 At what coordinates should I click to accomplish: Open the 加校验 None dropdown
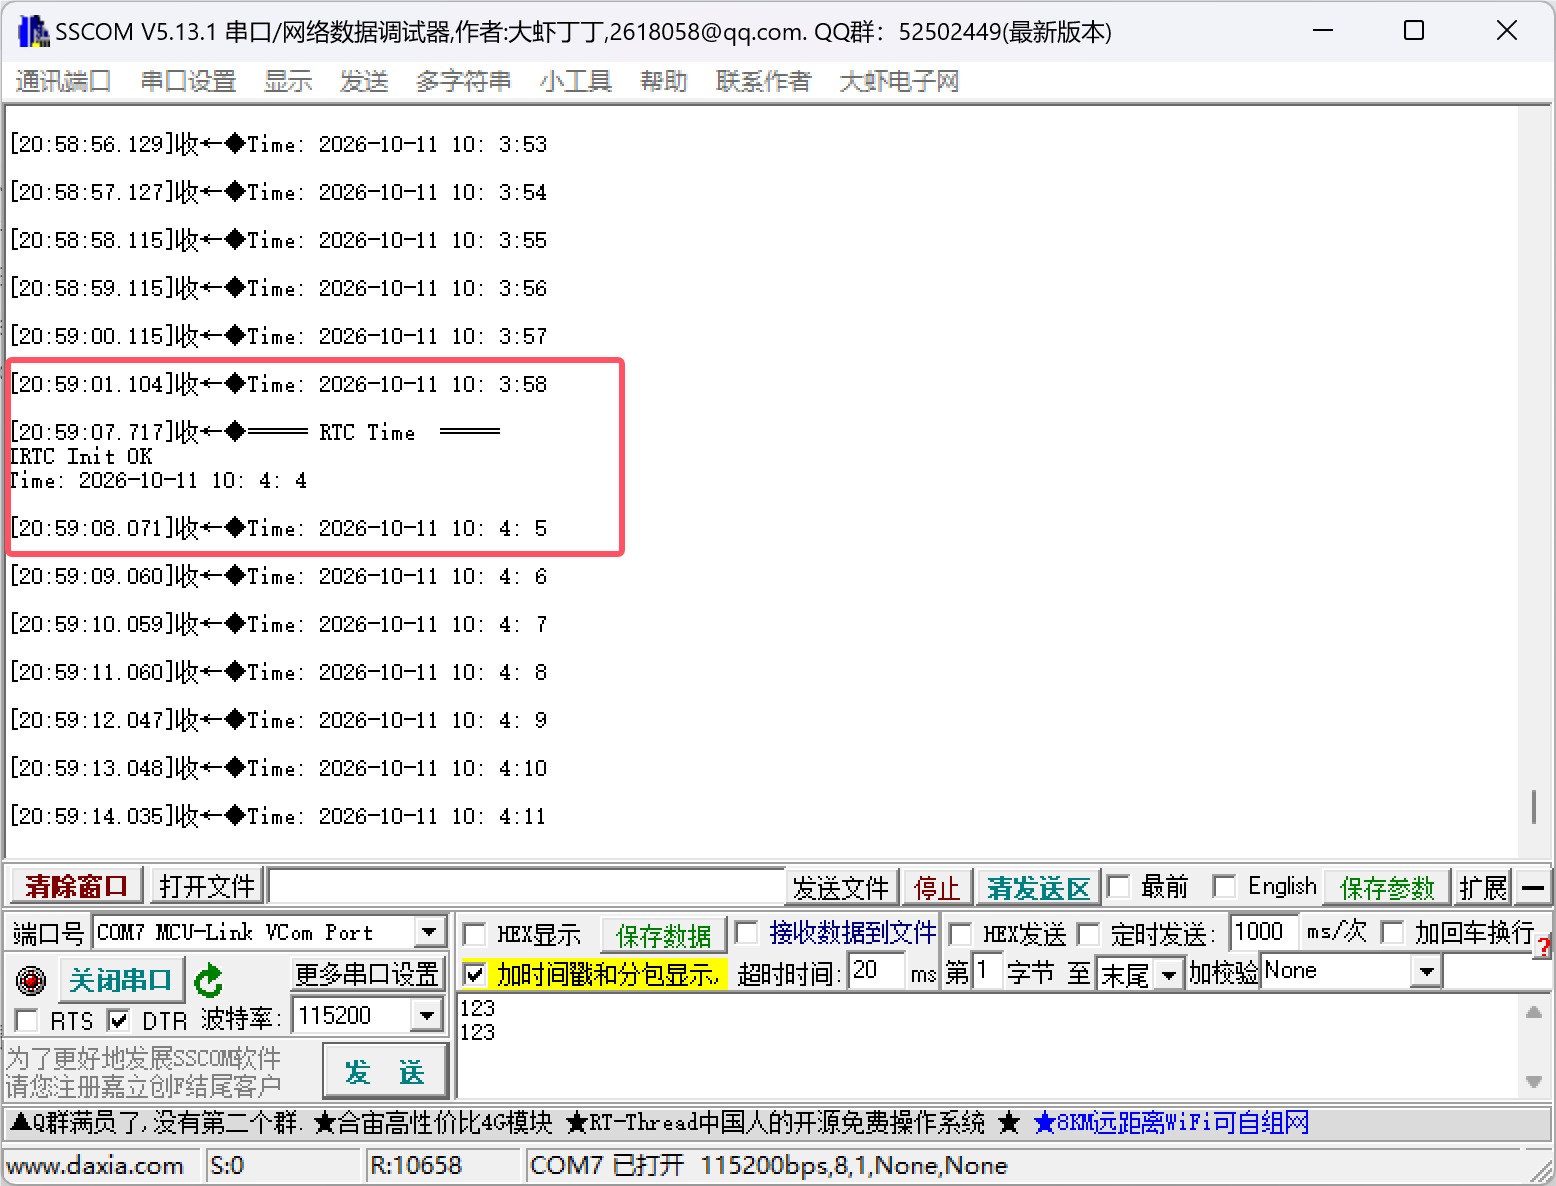[1427, 971]
